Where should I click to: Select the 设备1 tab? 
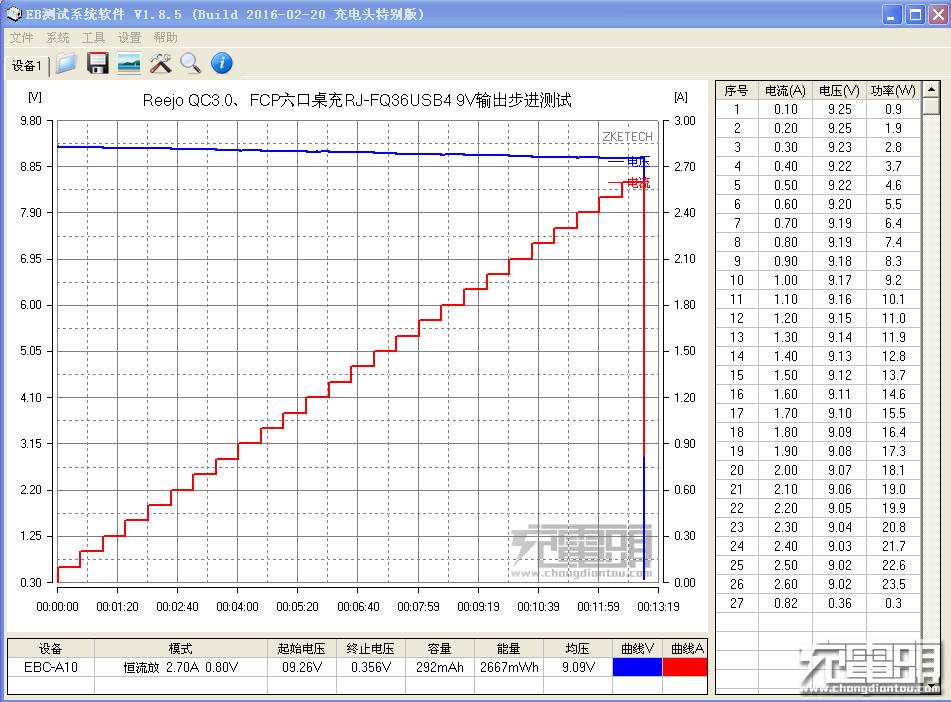[27, 66]
